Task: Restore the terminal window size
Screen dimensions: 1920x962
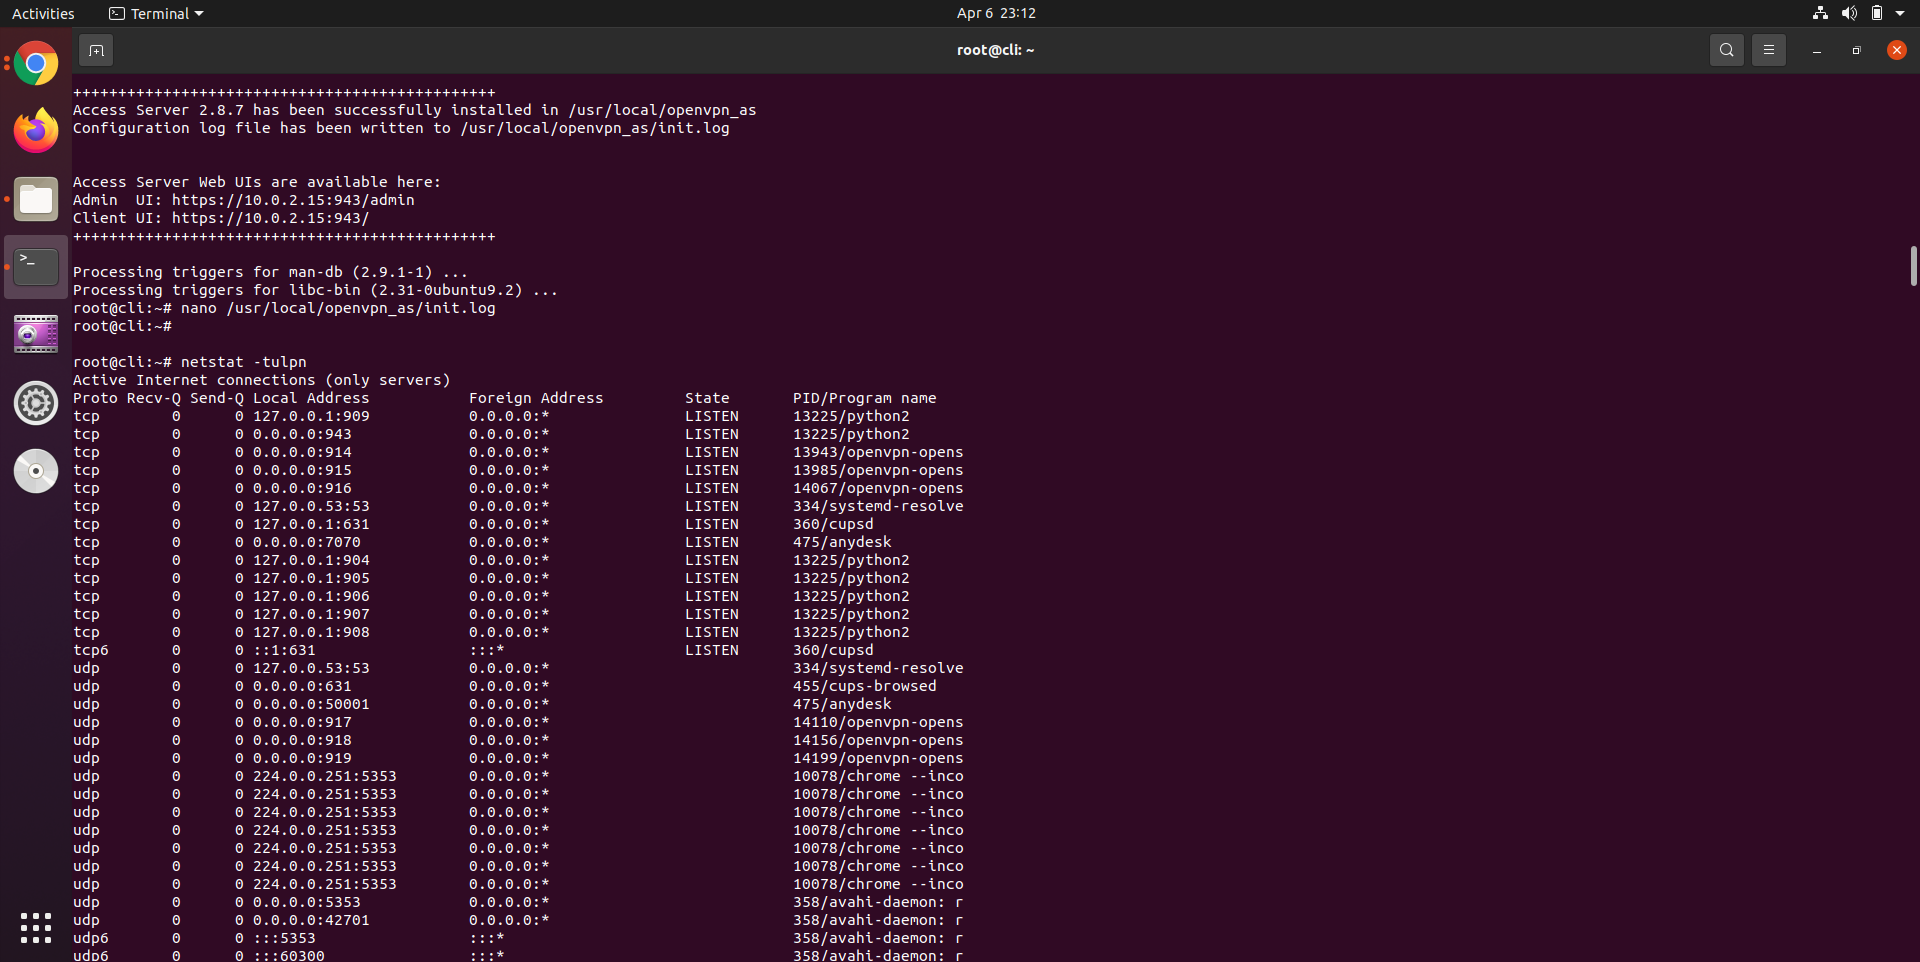Action: click(1856, 50)
